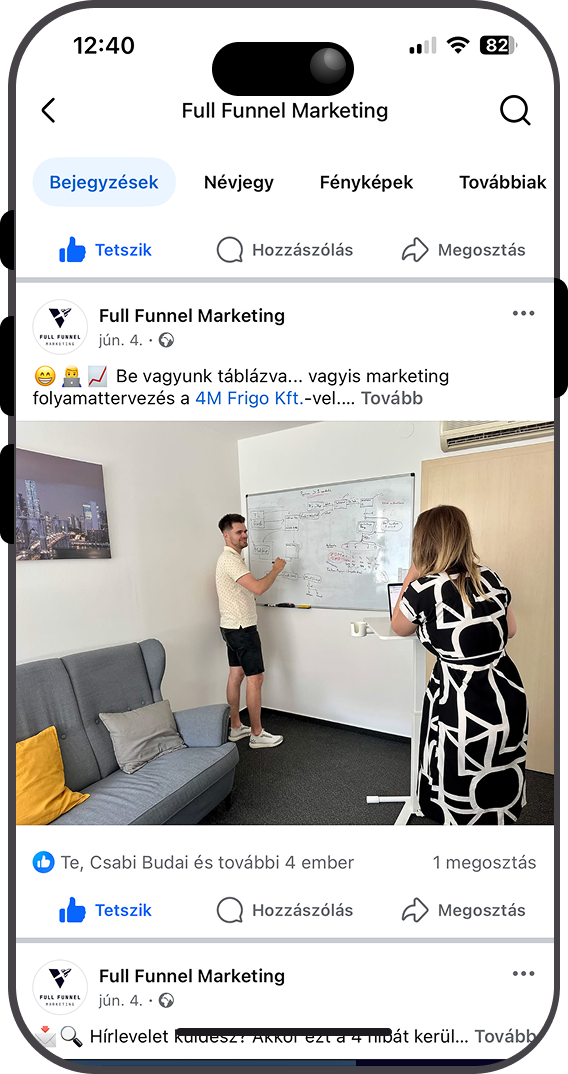Image resolution: width=568 pixels, height=1074 pixels.
Task: Tap Hozzászólás under the whiteboard photo
Action: click(x=284, y=910)
